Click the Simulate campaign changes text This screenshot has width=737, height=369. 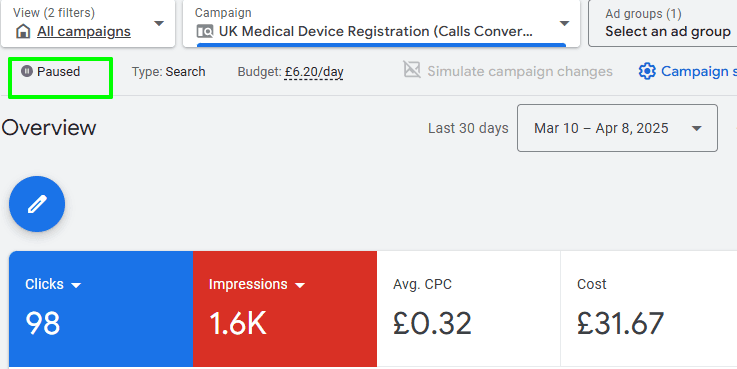click(x=520, y=71)
